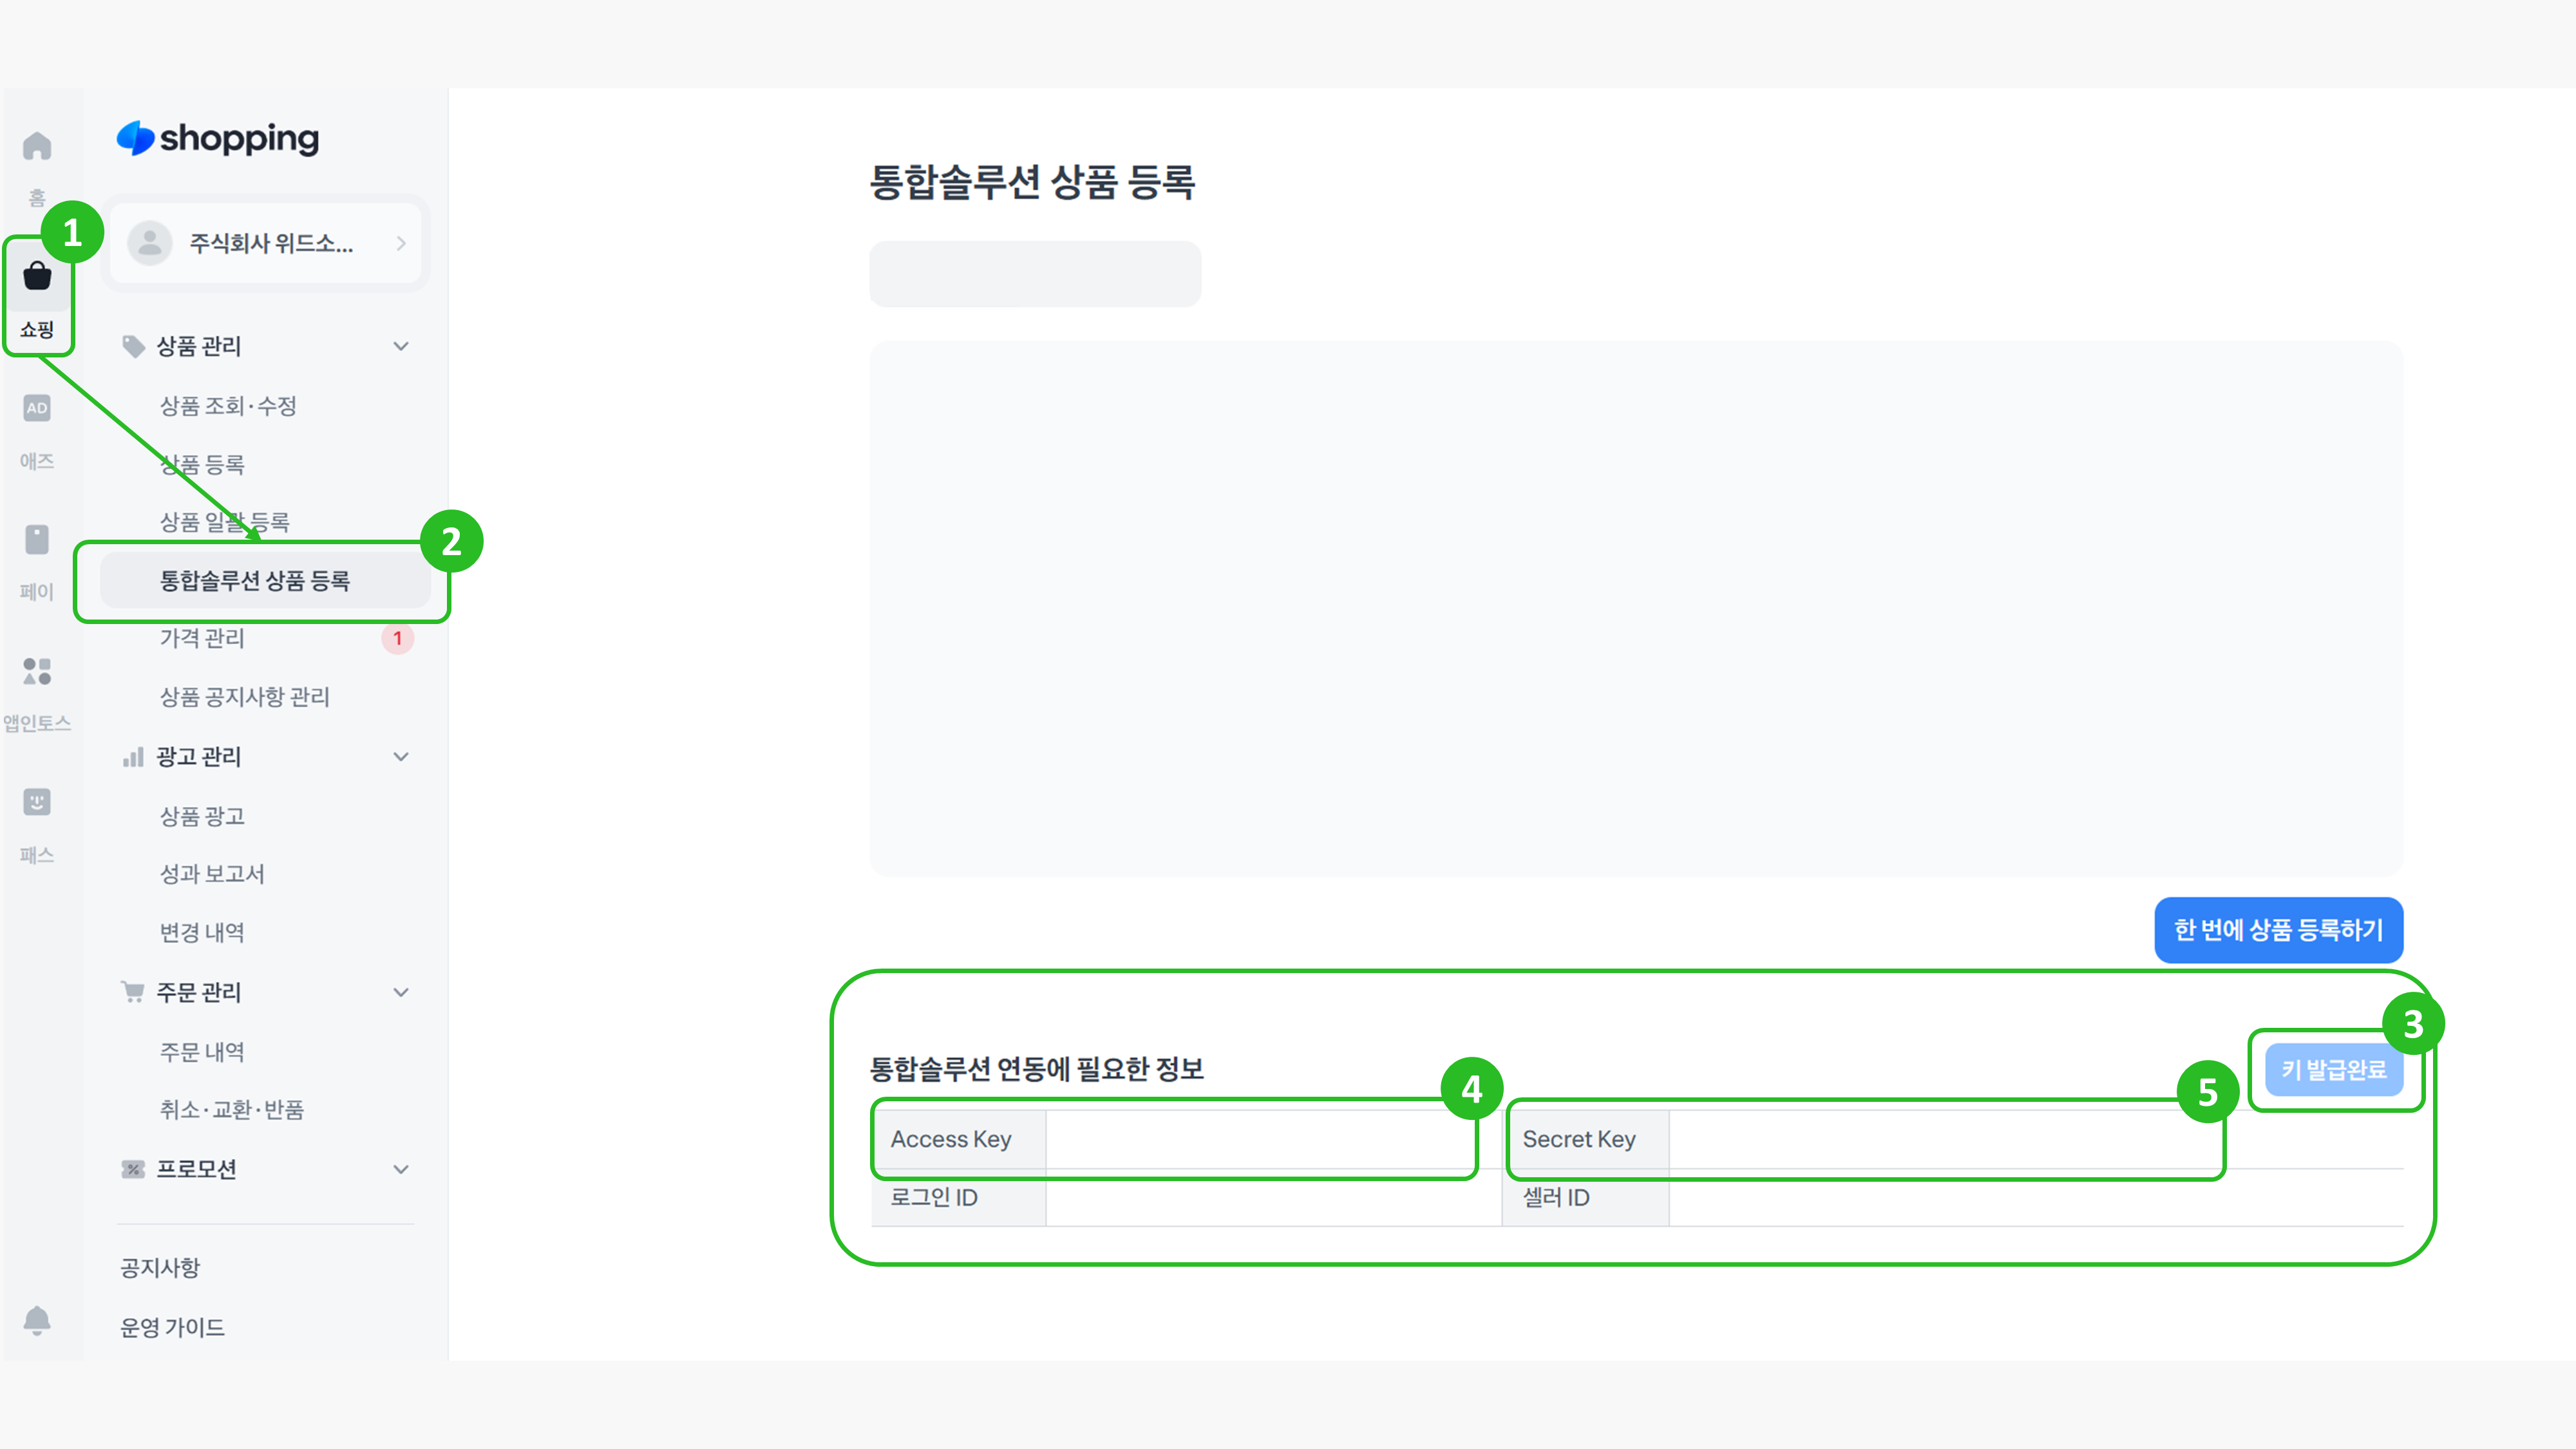The height and width of the screenshot is (1449, 2576).
Task: Click the Pass (패스) smiley icon
Action: coord(37,802)
